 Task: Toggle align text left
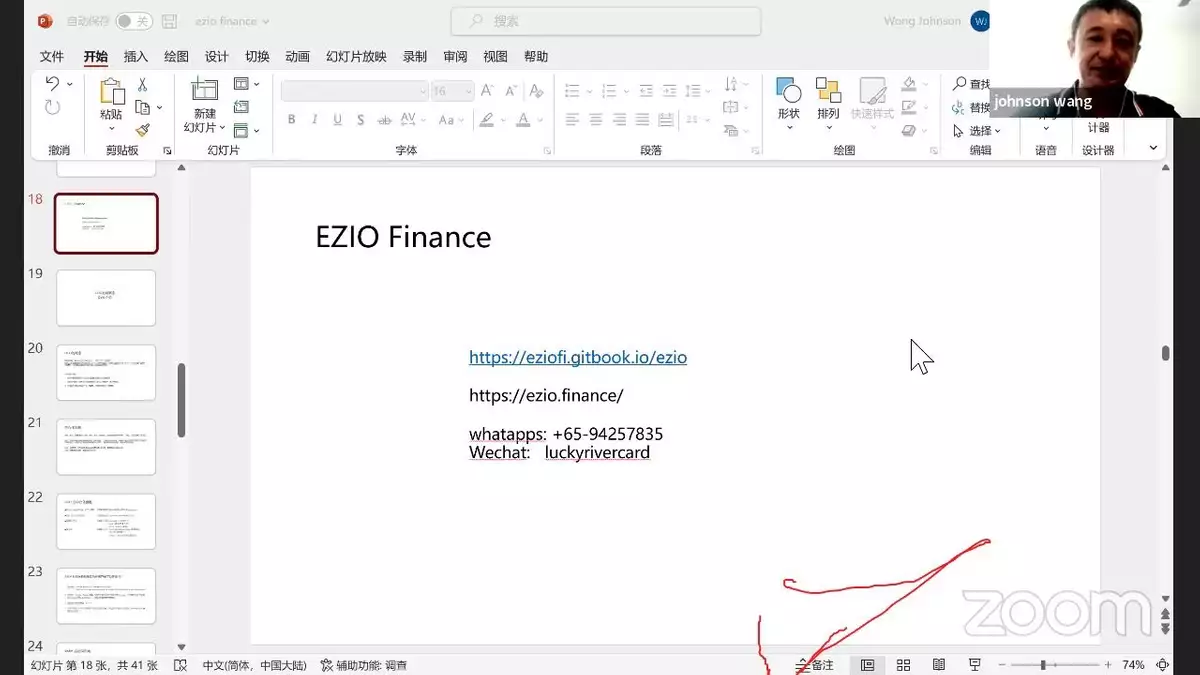572,120
